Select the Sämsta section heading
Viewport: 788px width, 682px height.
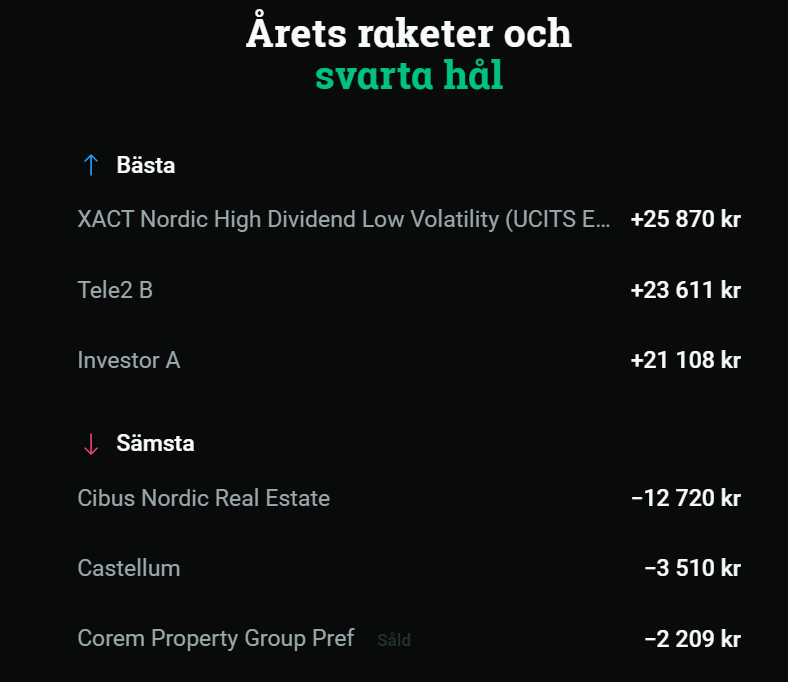pyautogui.click(x=155, y=444)
